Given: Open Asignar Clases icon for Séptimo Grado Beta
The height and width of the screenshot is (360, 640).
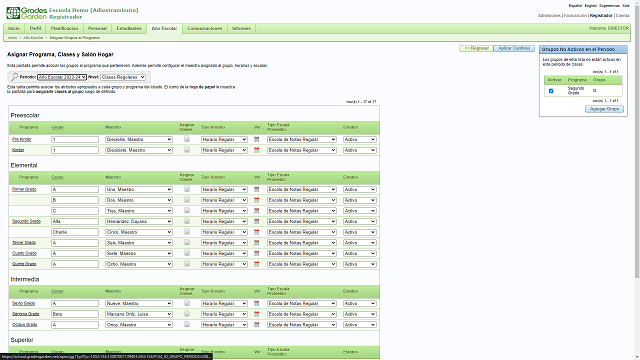Looking at the screenshot, I should click(187, 313).
